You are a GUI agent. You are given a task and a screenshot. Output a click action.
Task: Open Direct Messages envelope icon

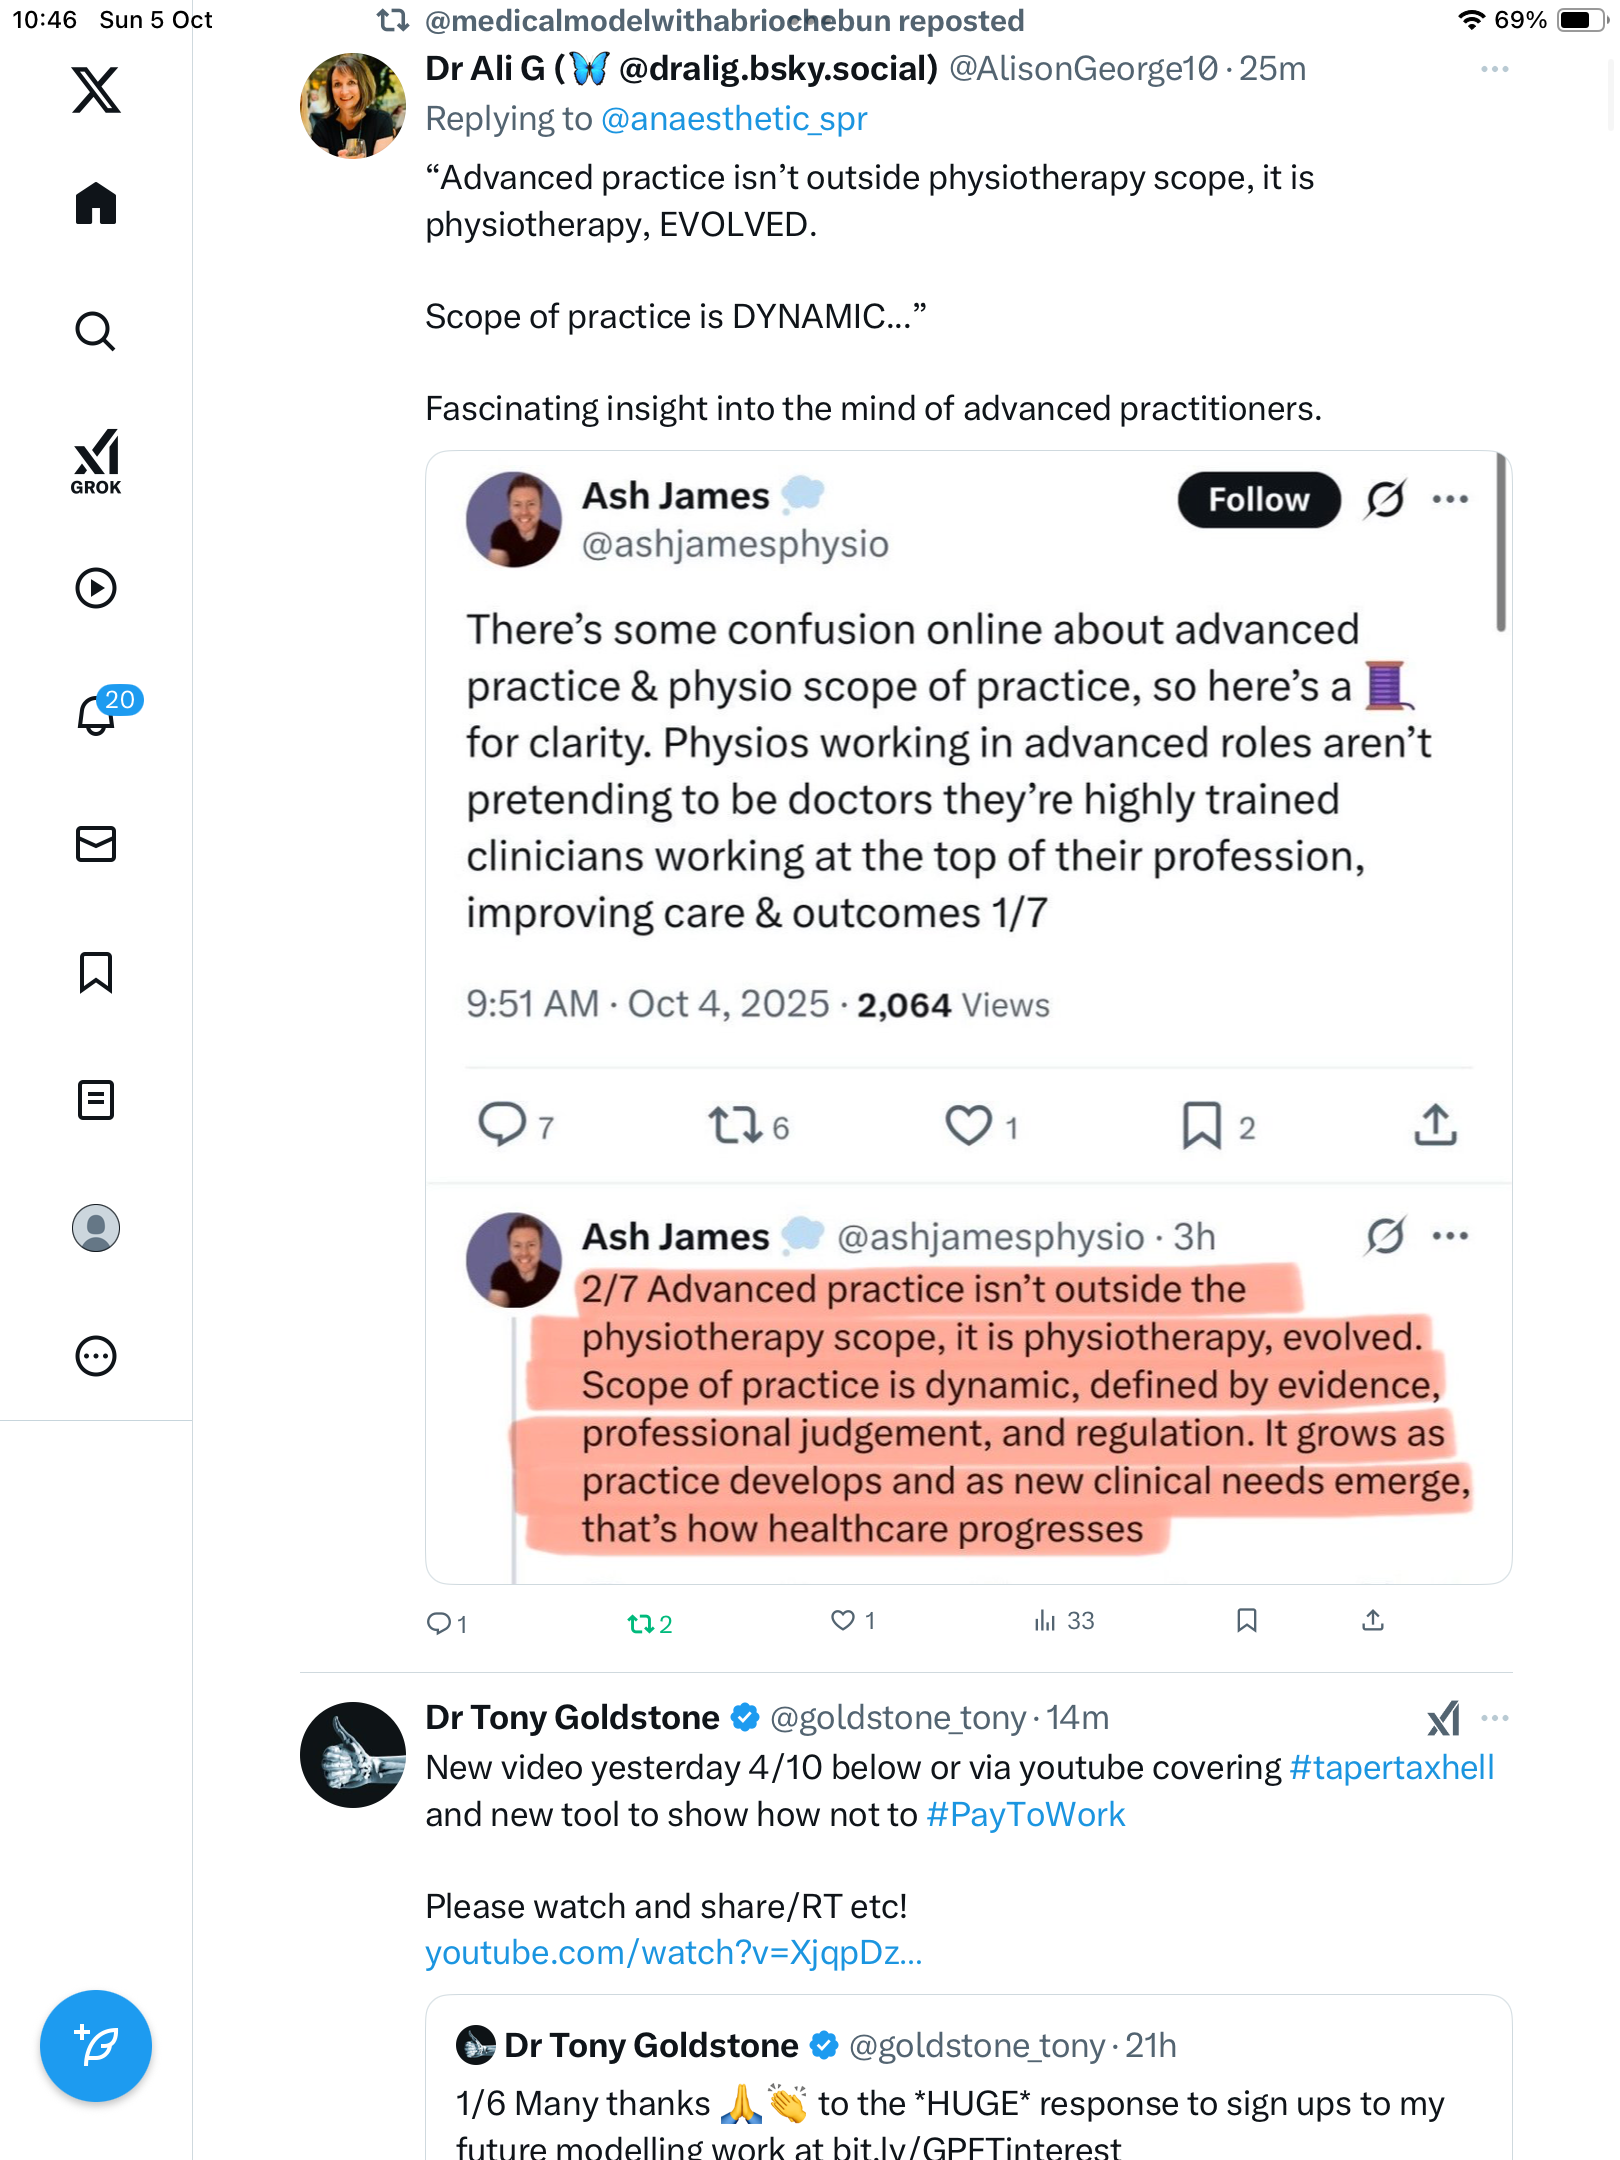[96, 844]
